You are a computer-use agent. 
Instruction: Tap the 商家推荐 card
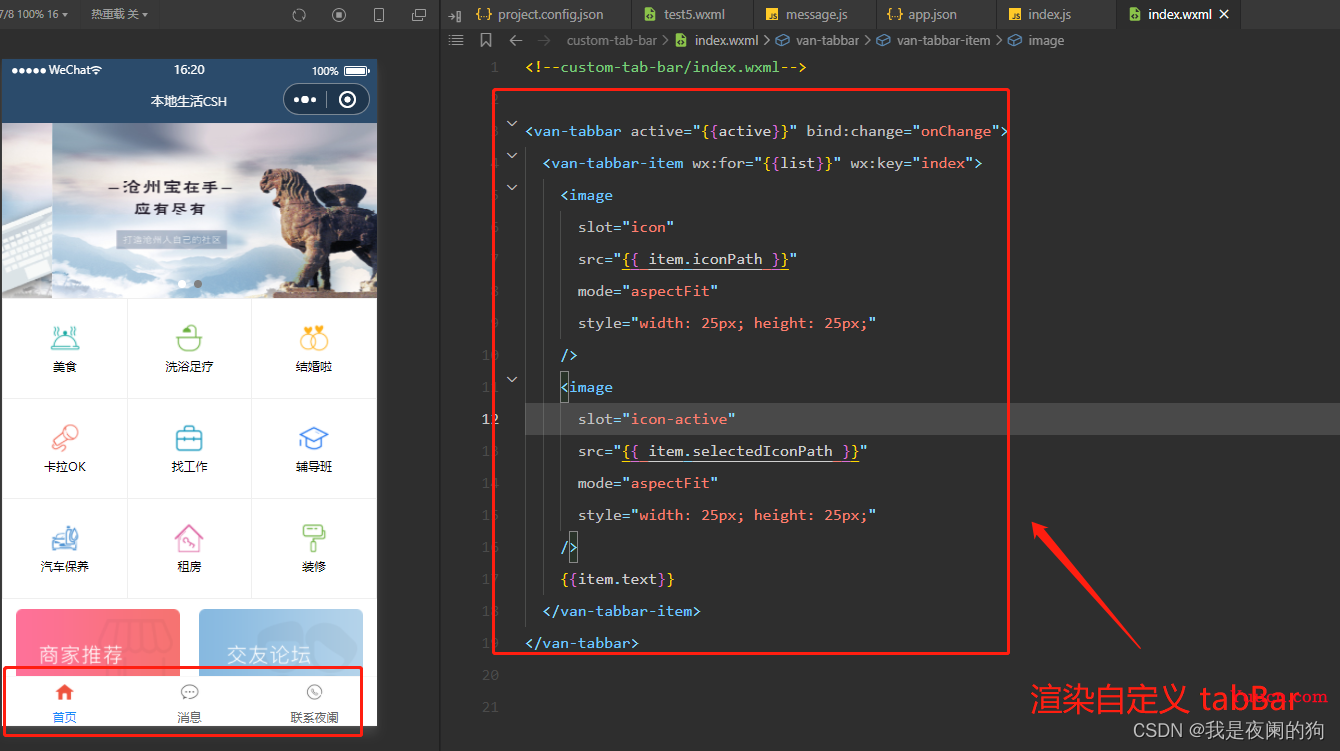click(x=98, y=642)
